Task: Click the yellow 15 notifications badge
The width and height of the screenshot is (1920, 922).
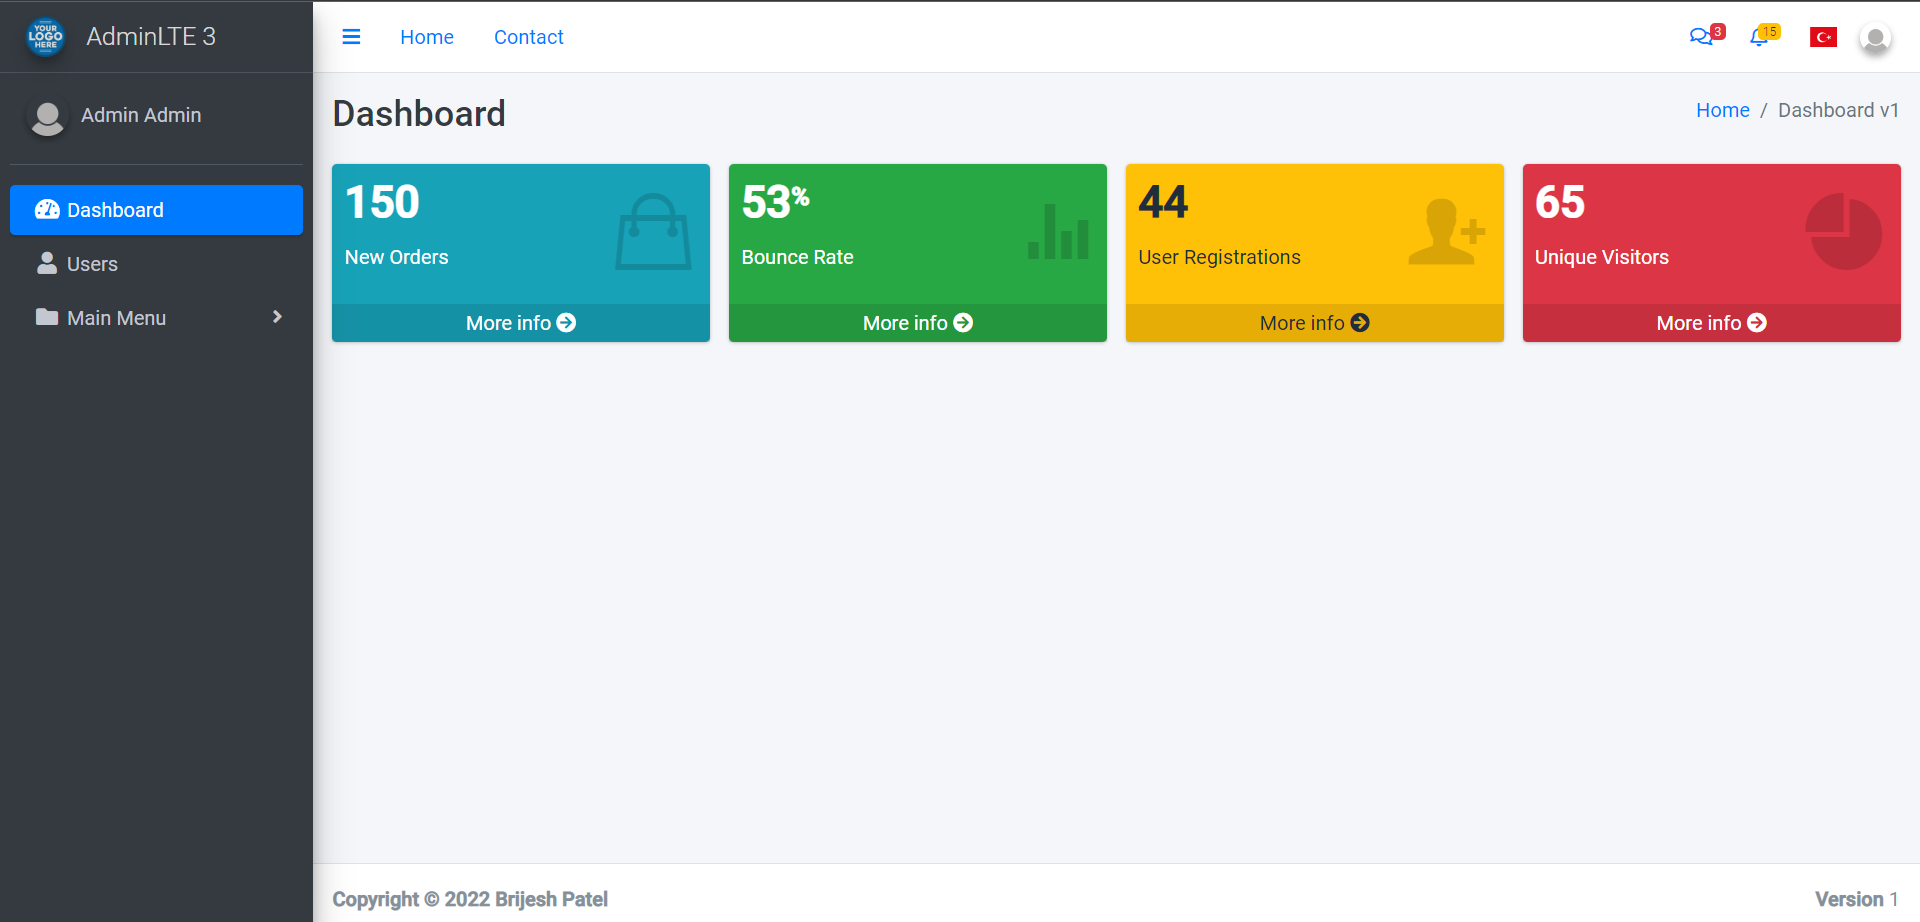Action: (1770, 31)
